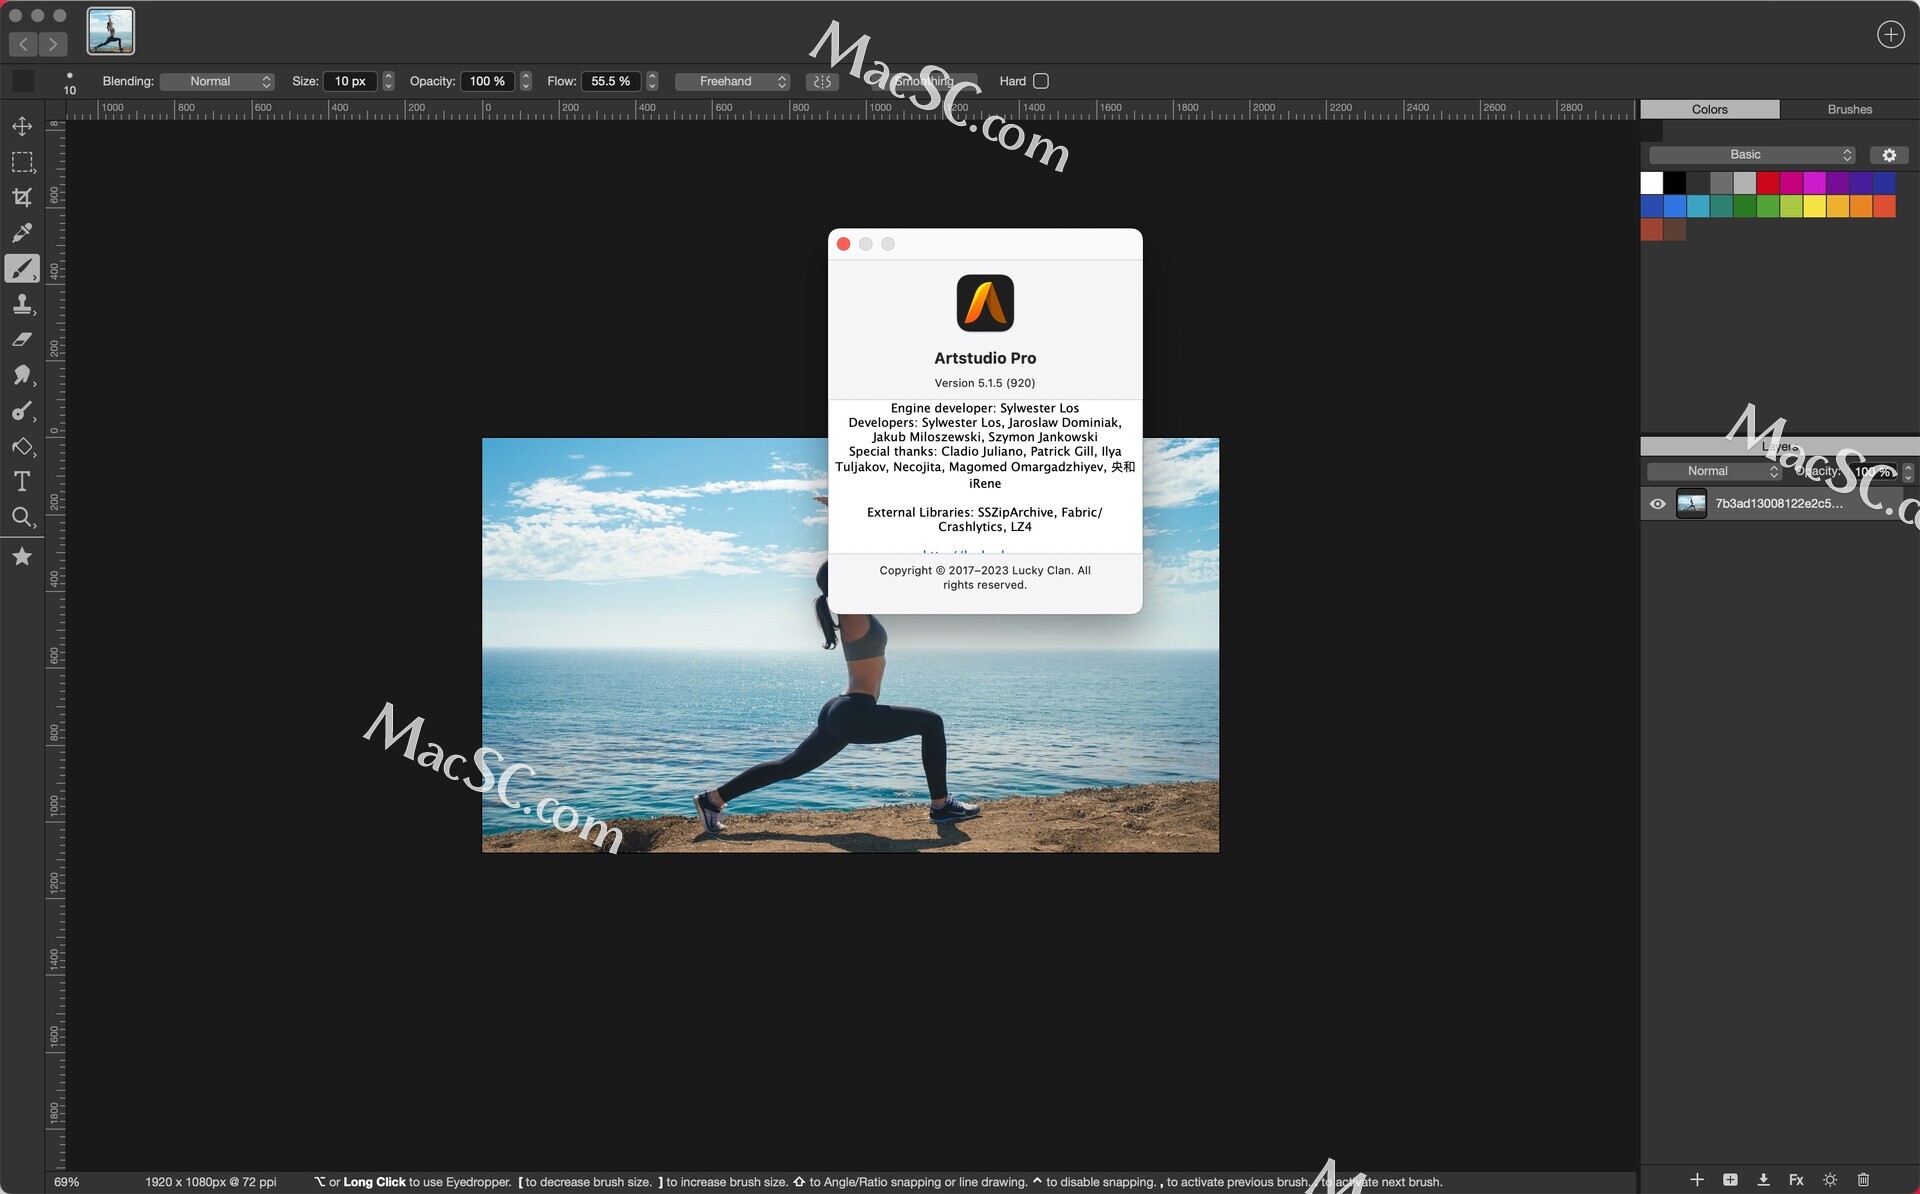Screen dimensions: 1920x1194
Task: Toggle the Hard brush checkbox
Action: pos(1041,81)
